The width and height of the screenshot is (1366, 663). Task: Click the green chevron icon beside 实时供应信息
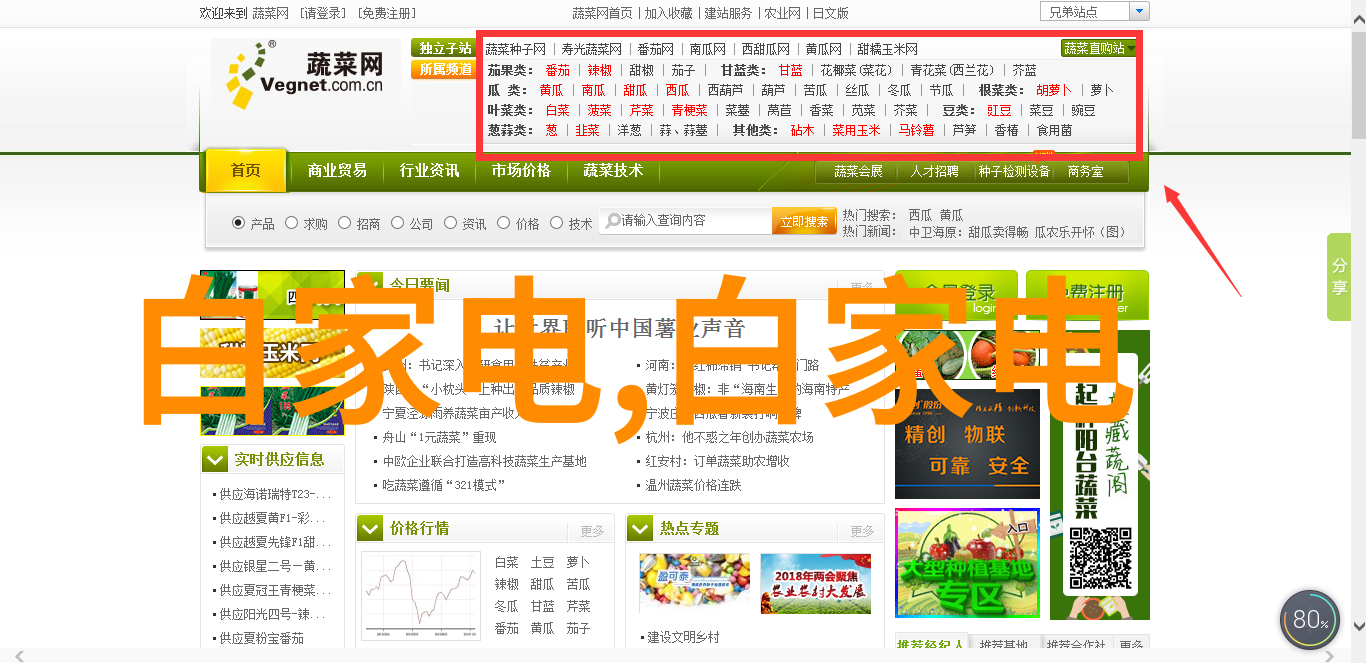pos(215,459)
